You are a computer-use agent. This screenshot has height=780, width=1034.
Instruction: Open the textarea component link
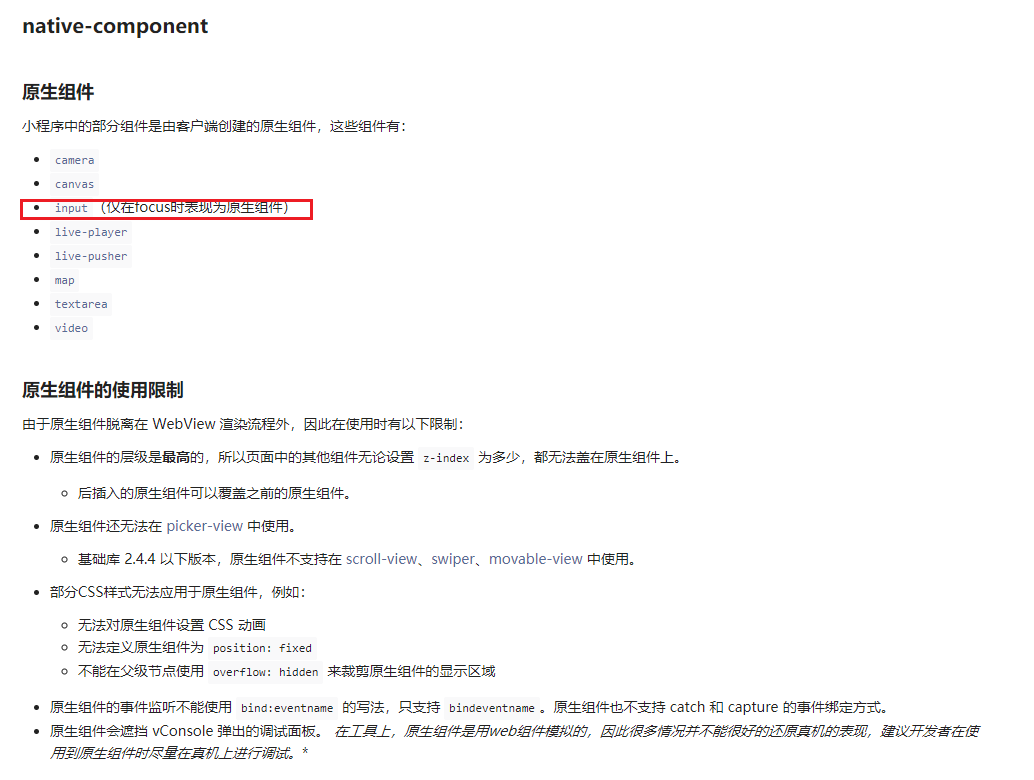click(81, 304)
